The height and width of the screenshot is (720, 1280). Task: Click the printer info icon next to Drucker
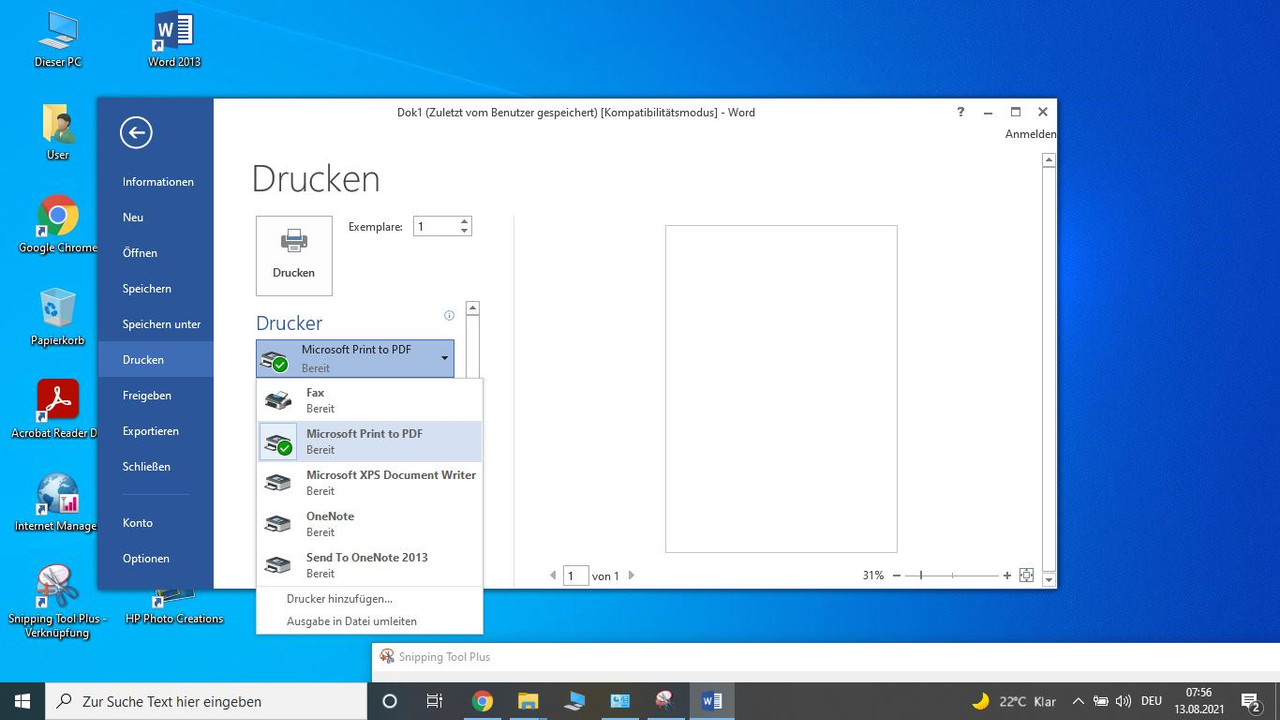pos(449,316)
